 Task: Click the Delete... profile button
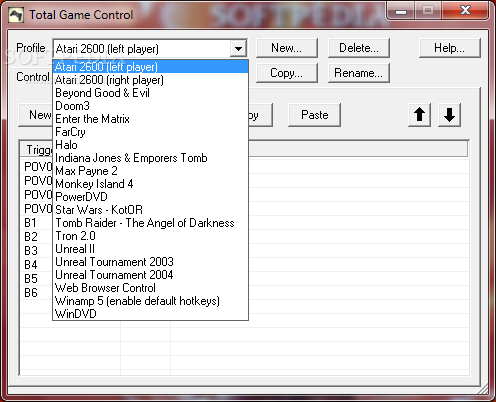tap(359, 48)
